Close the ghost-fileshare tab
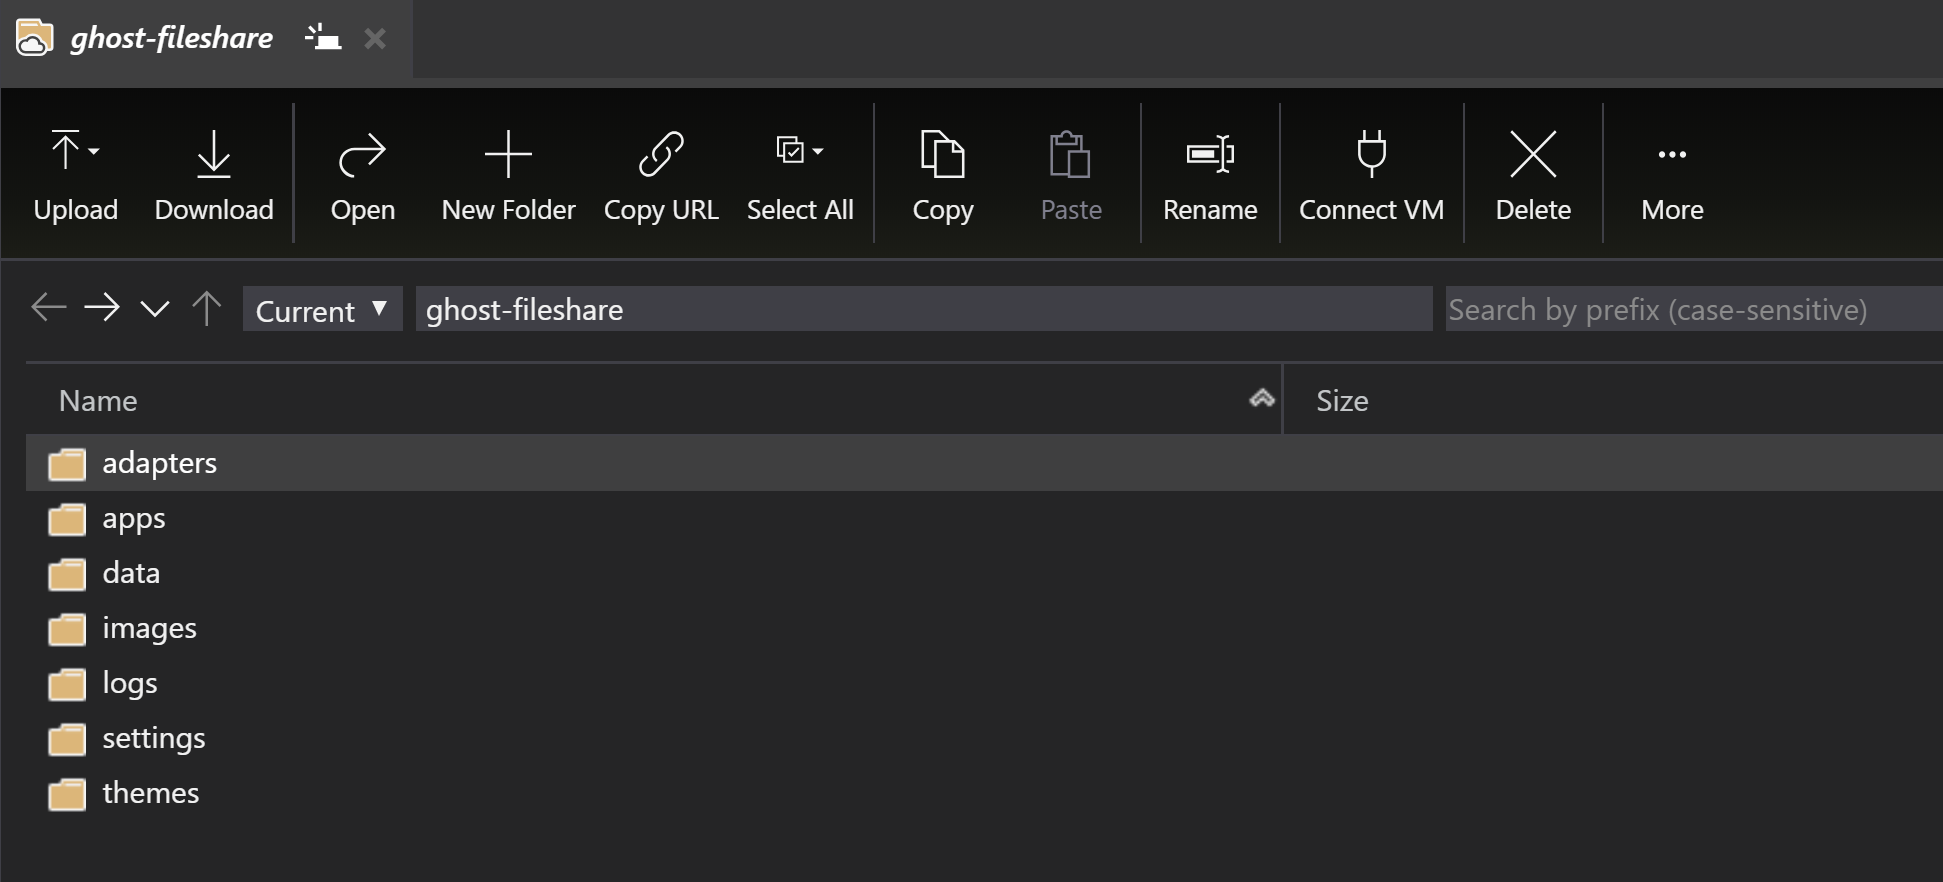 click(375, 39)
